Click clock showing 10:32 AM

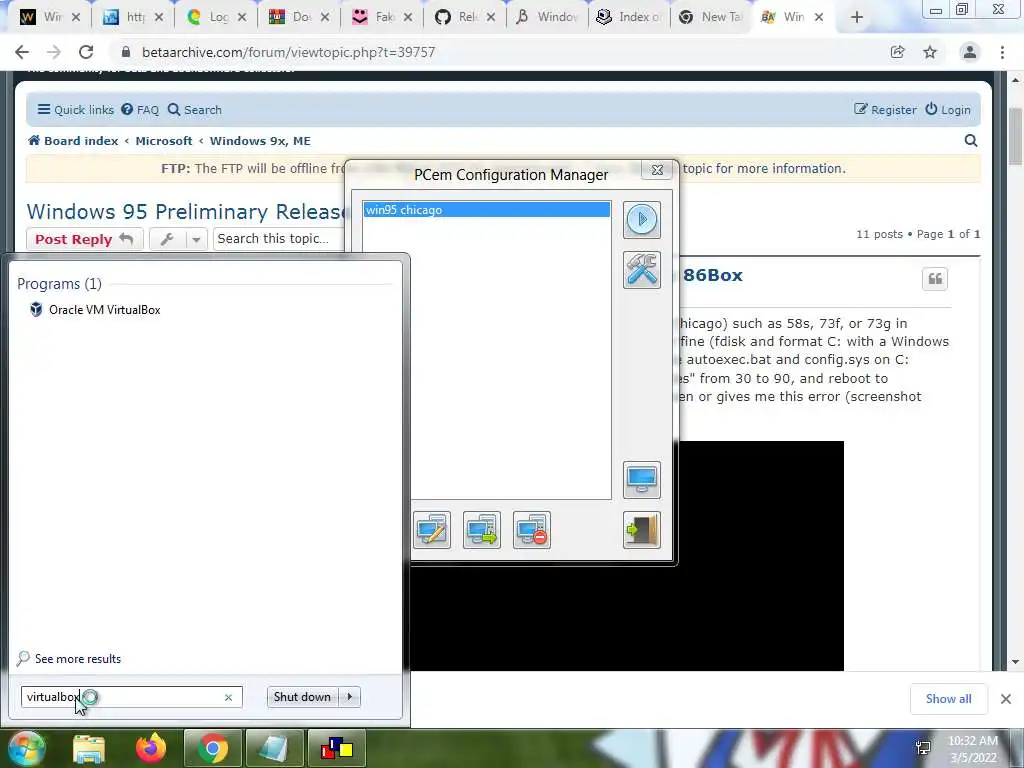[972, 741]
